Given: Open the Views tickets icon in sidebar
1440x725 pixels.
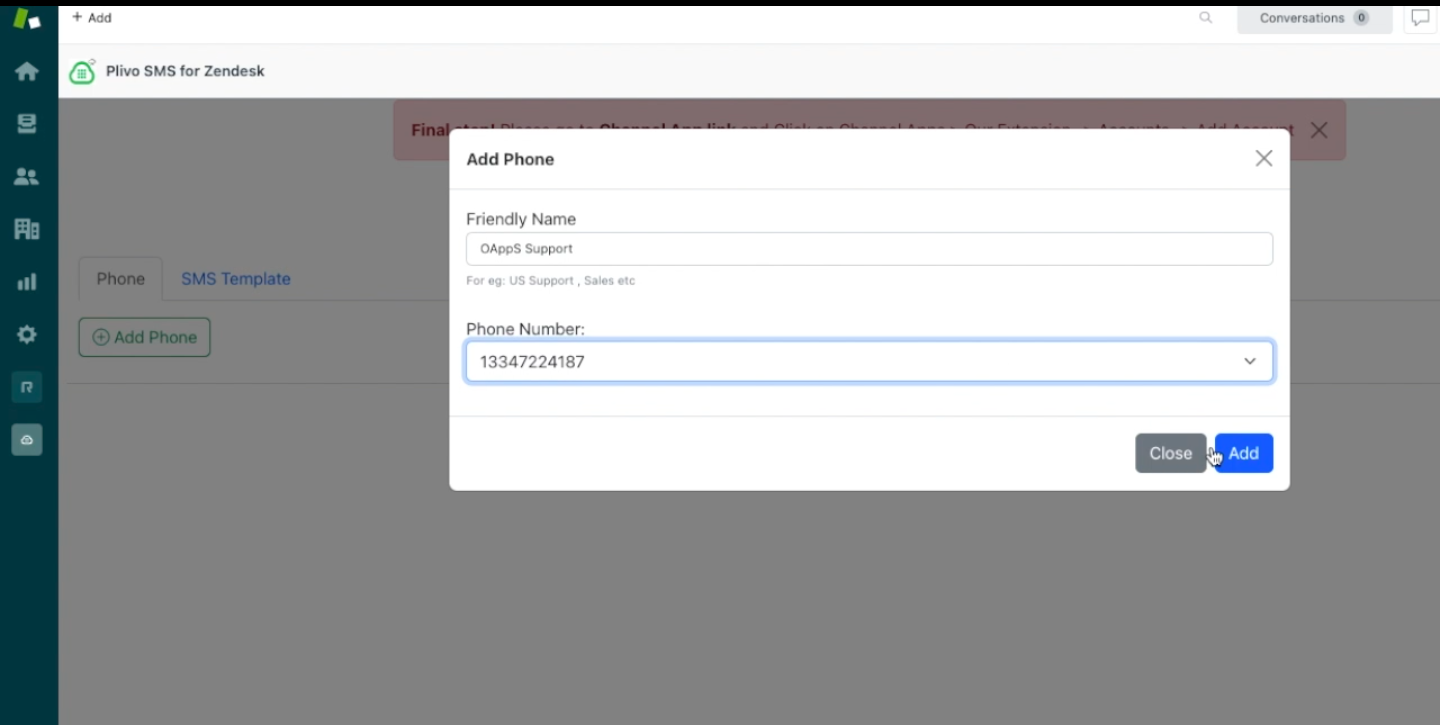Looking at the screenshot, I should tap(27, 124).
